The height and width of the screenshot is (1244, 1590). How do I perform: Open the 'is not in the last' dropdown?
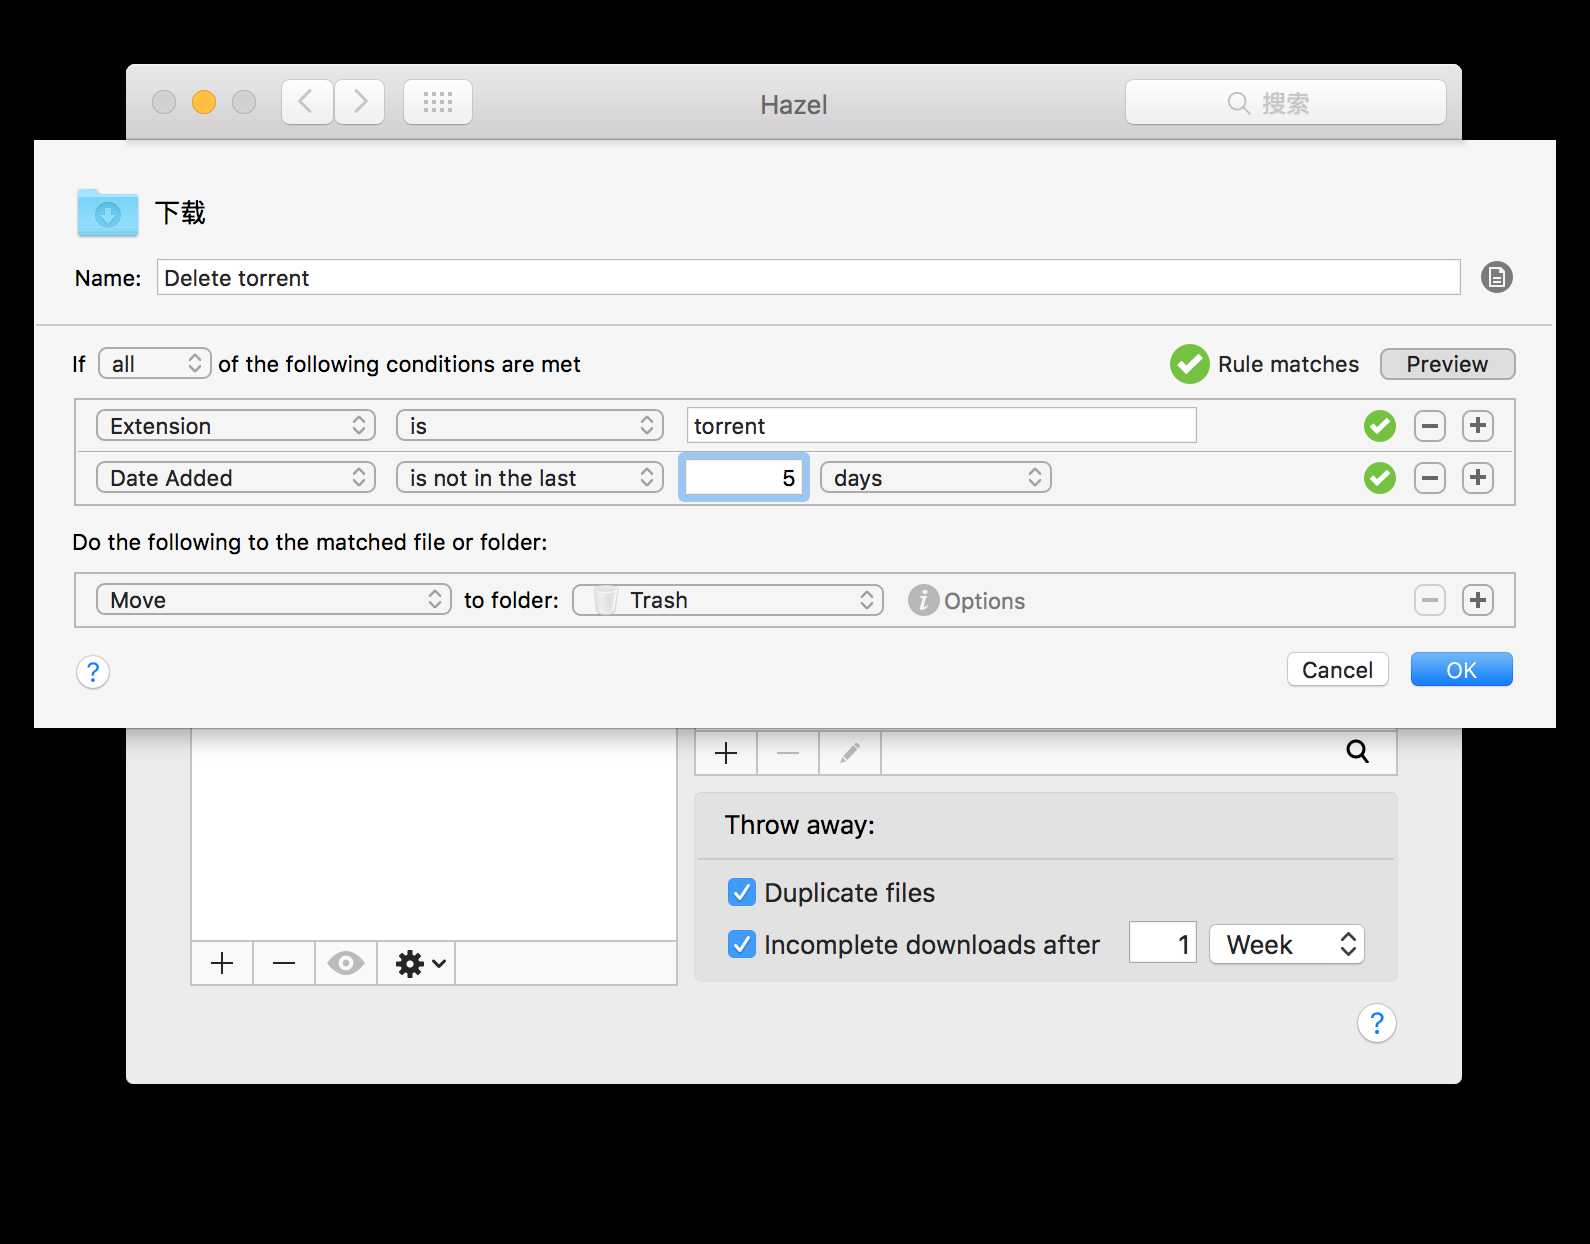coord(530,477)
